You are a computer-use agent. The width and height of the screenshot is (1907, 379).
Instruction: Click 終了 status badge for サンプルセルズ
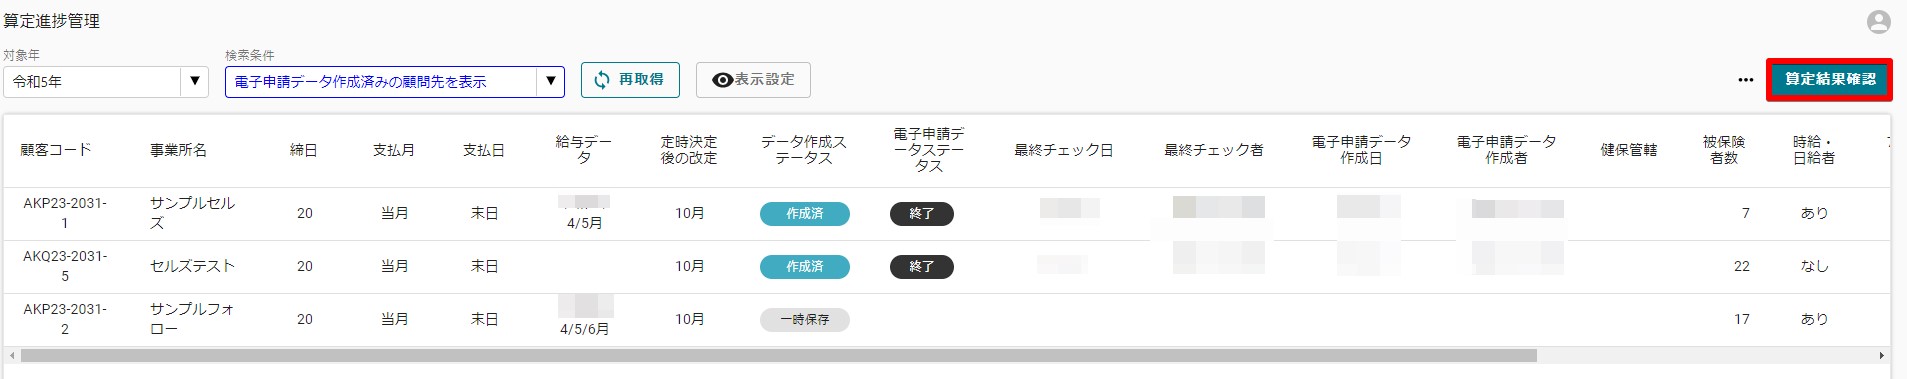click(922, 213)
